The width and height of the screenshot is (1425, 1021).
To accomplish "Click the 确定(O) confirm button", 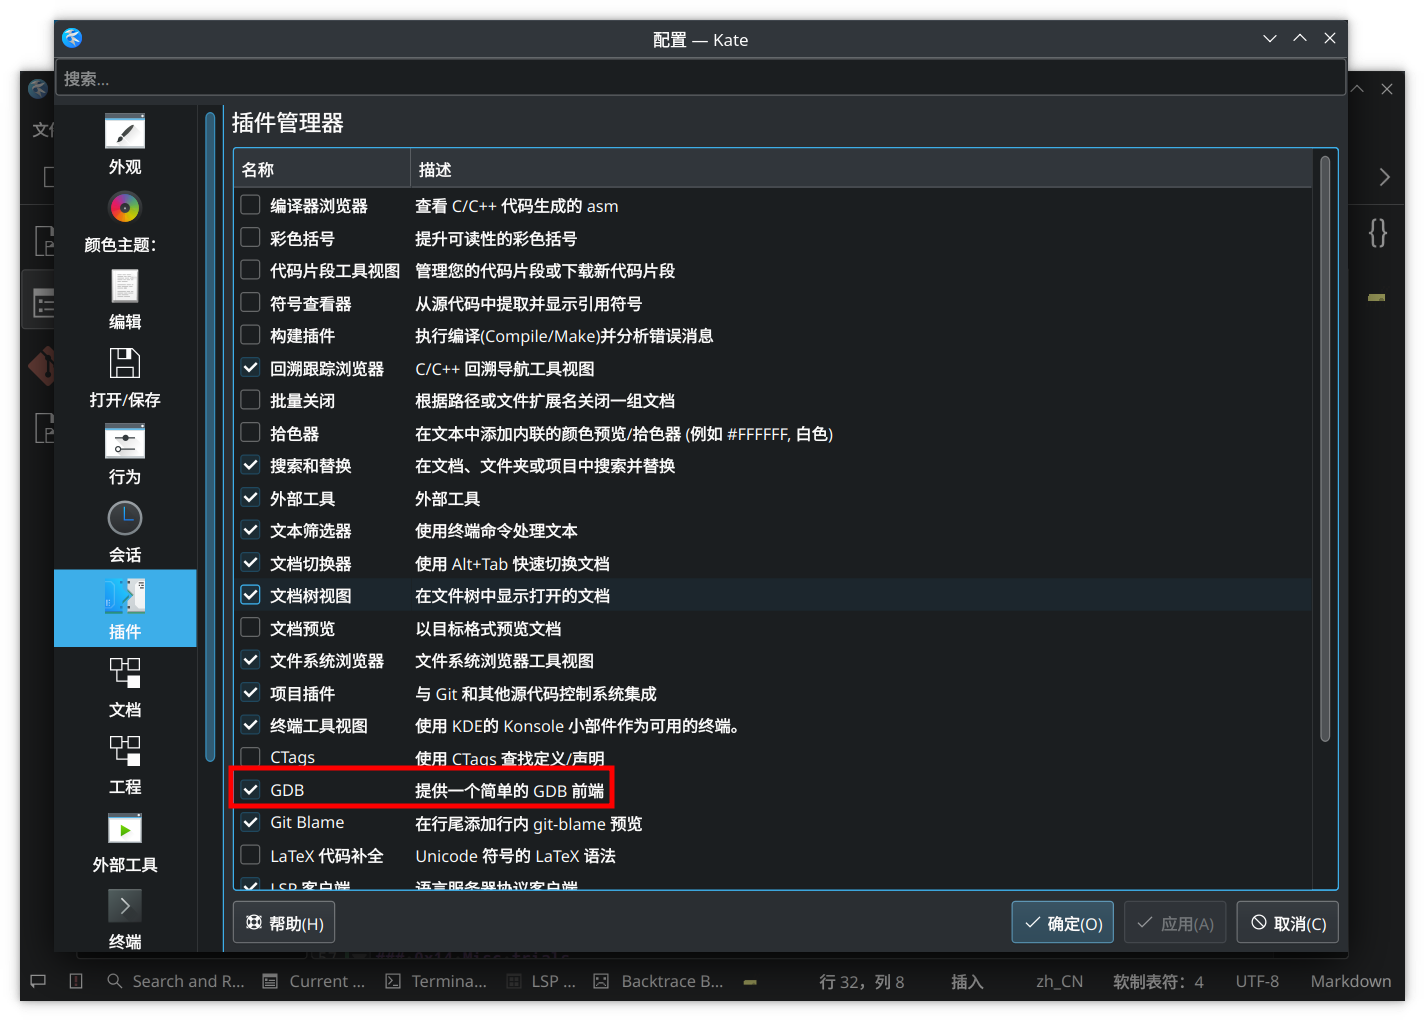I will click(1062, 921).
